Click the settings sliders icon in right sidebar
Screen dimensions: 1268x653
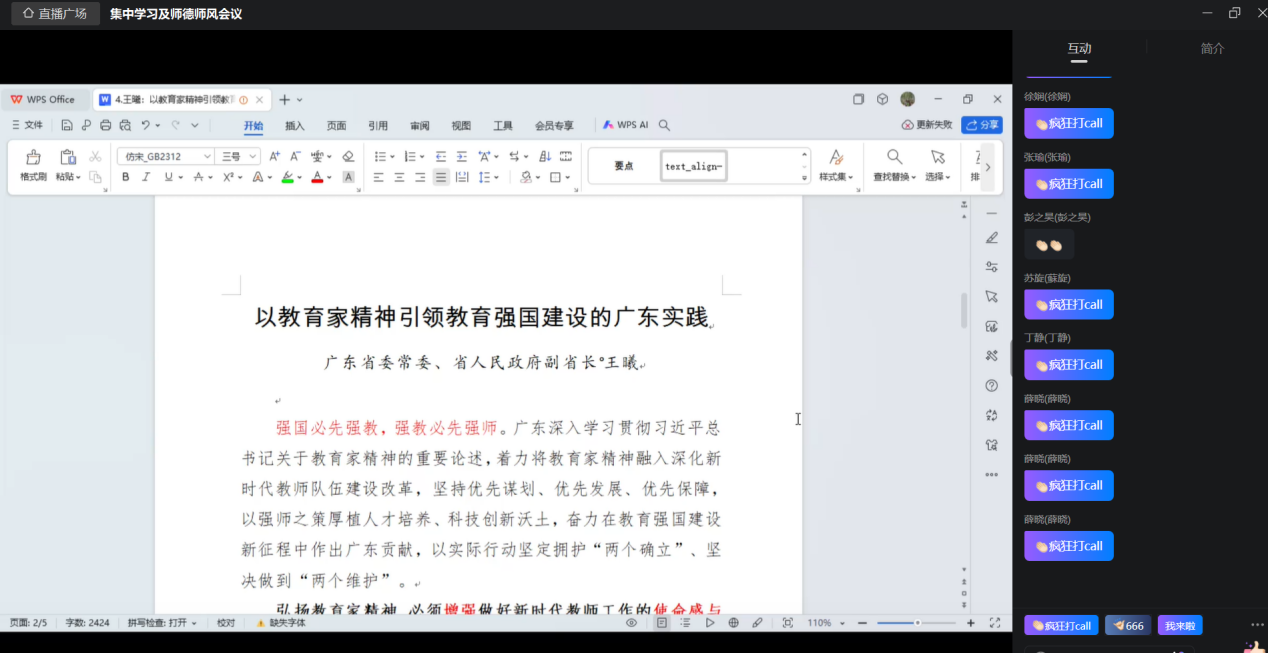pos(992,267)
